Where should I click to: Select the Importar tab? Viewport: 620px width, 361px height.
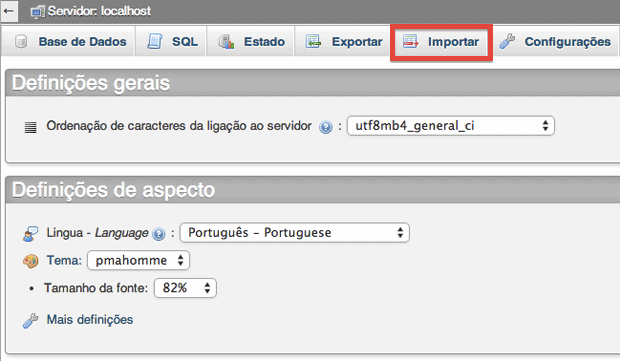[x=441, y=42]
